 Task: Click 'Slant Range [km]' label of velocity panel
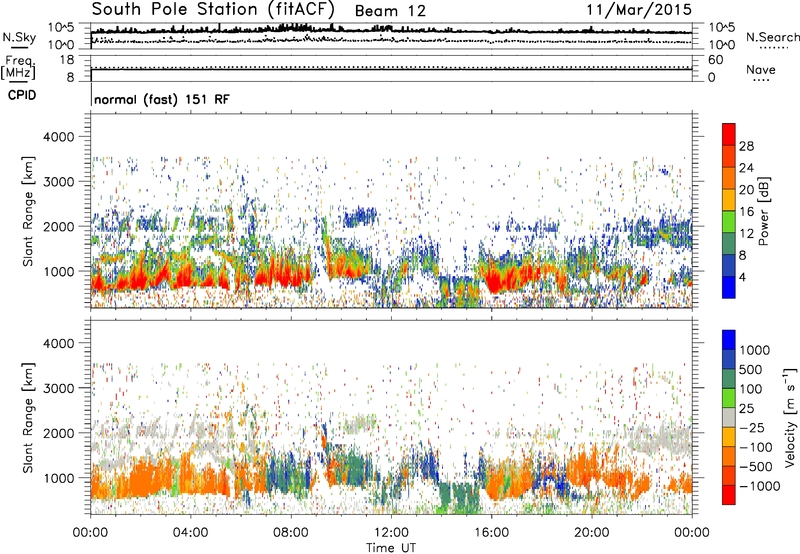[29, 418]
